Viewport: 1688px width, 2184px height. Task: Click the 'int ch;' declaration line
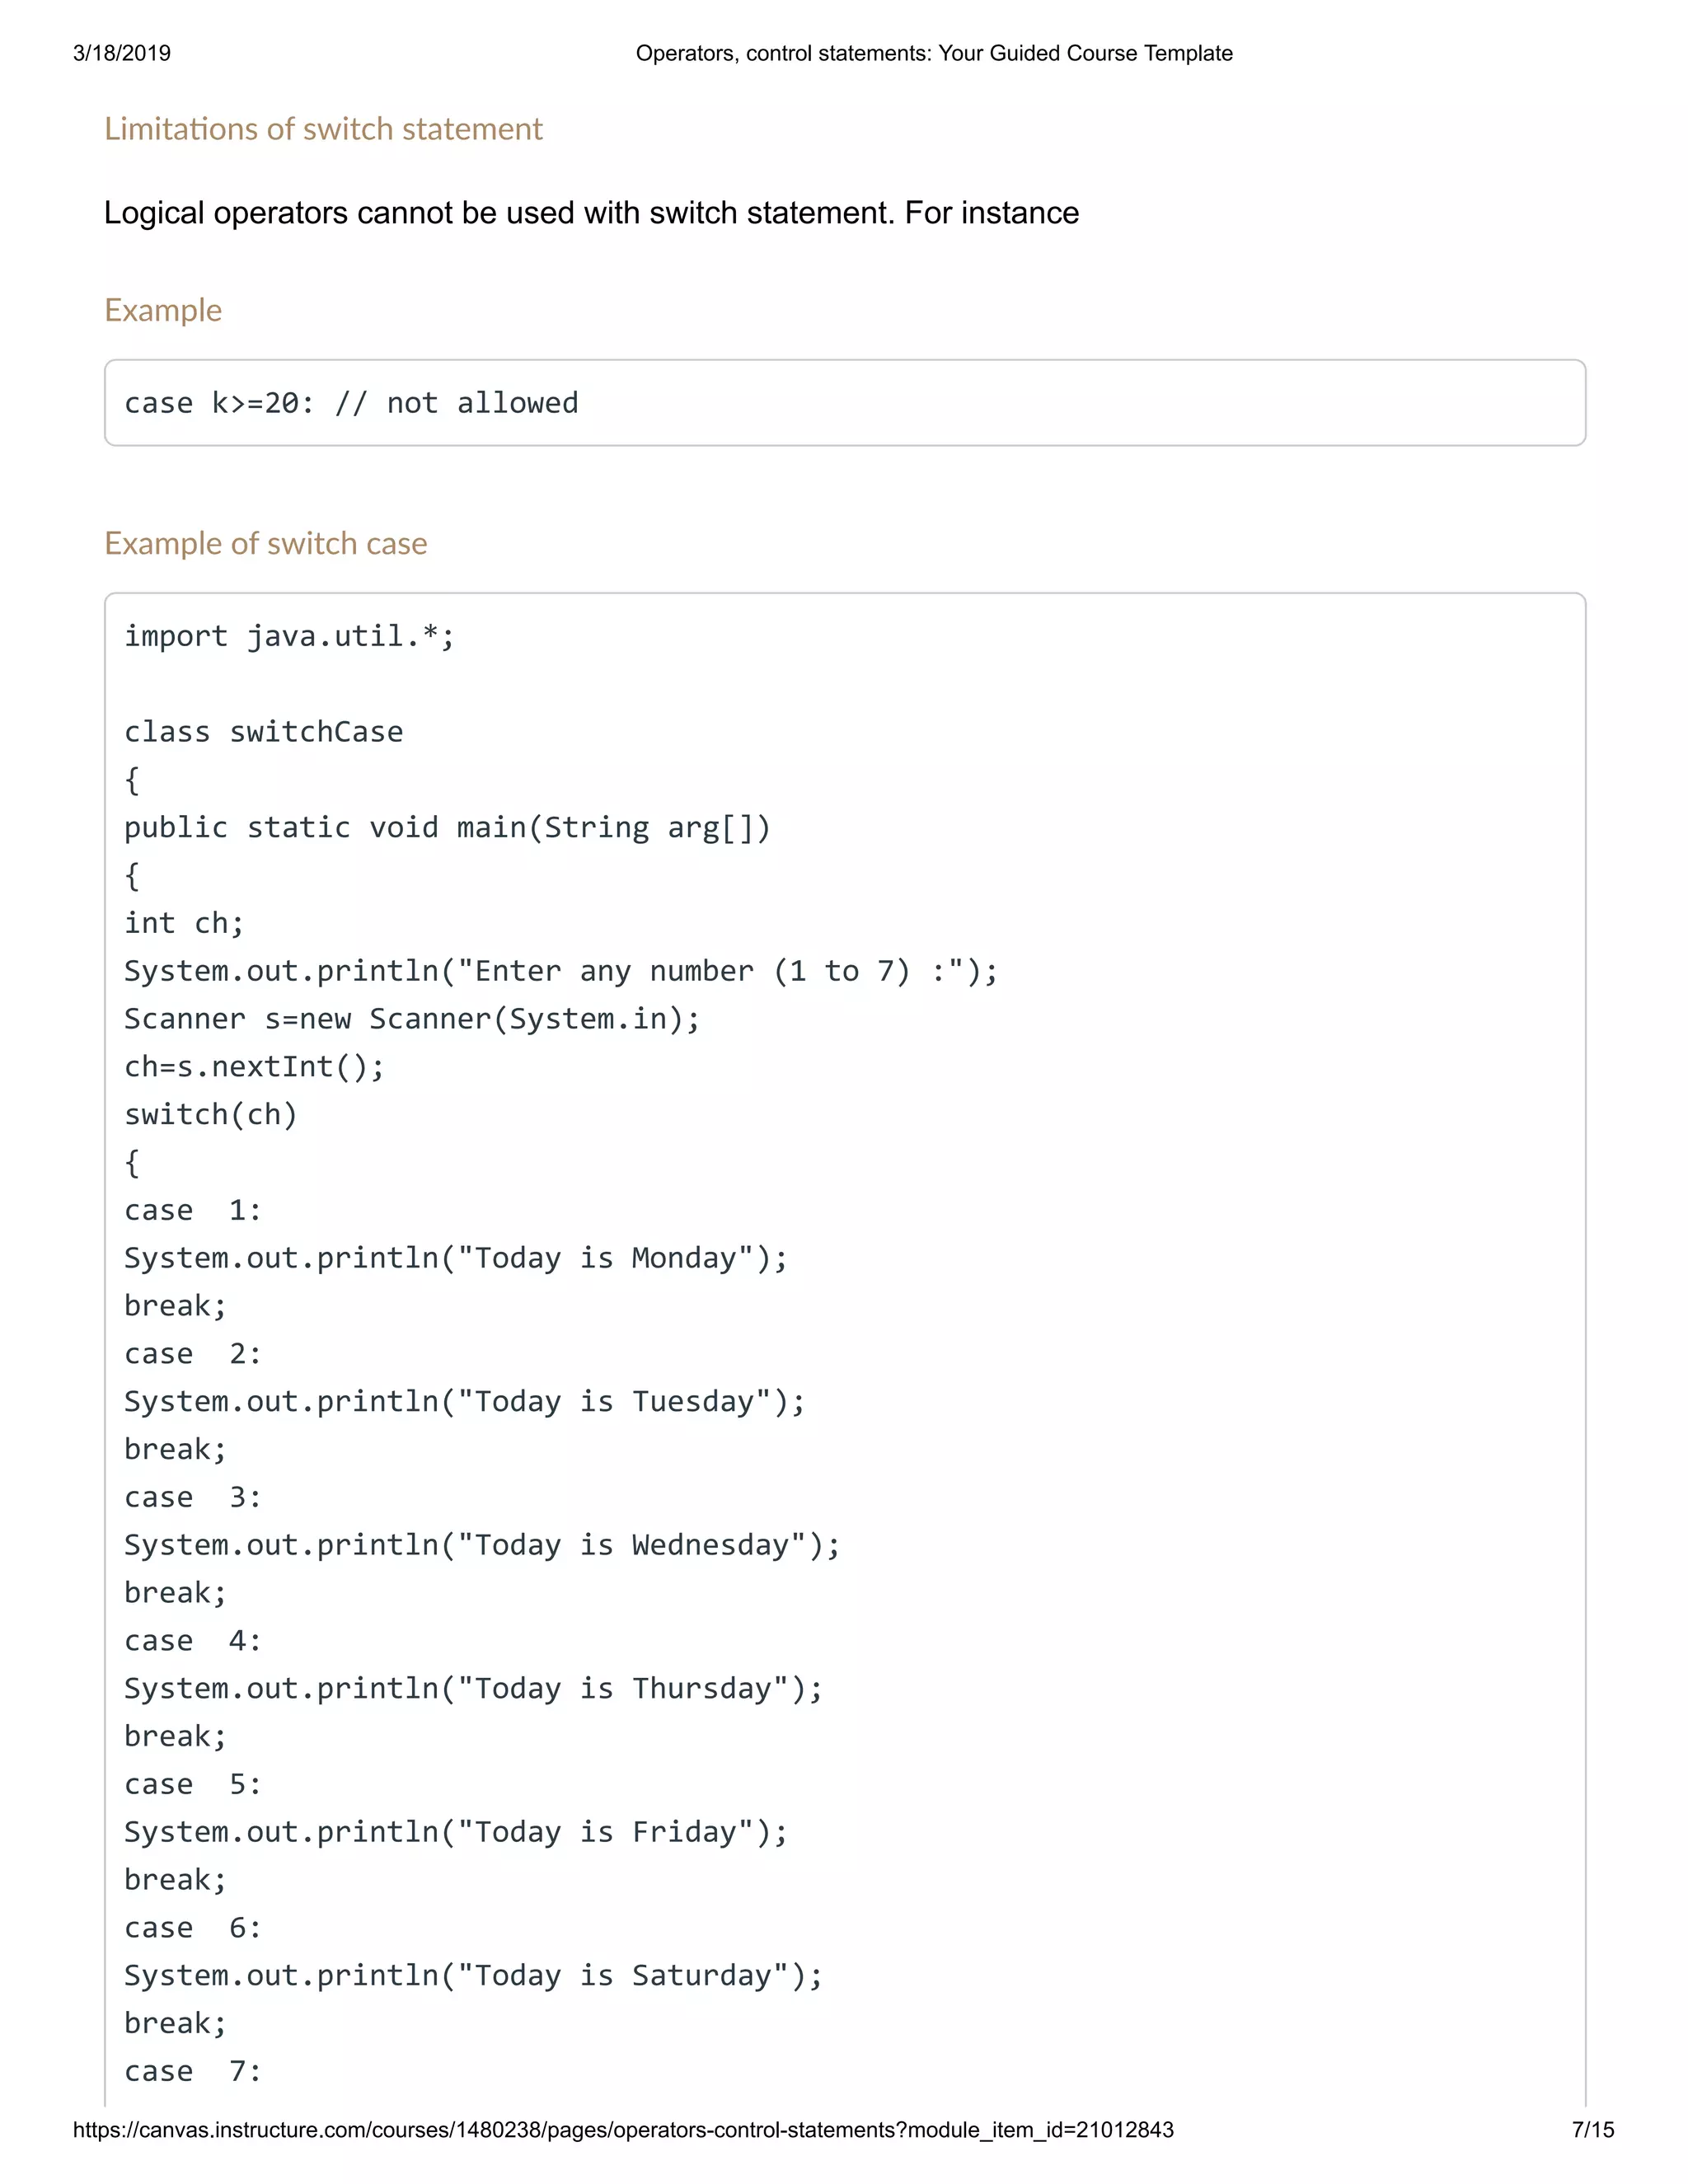[x=184, y=923]
